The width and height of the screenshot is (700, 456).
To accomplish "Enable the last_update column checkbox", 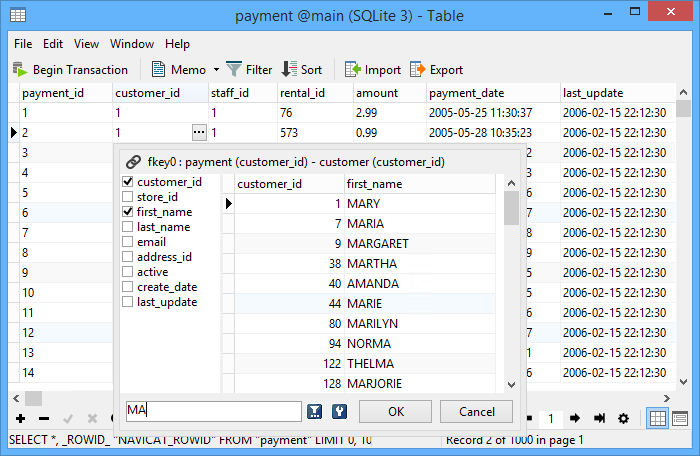I will click(128, 301).
